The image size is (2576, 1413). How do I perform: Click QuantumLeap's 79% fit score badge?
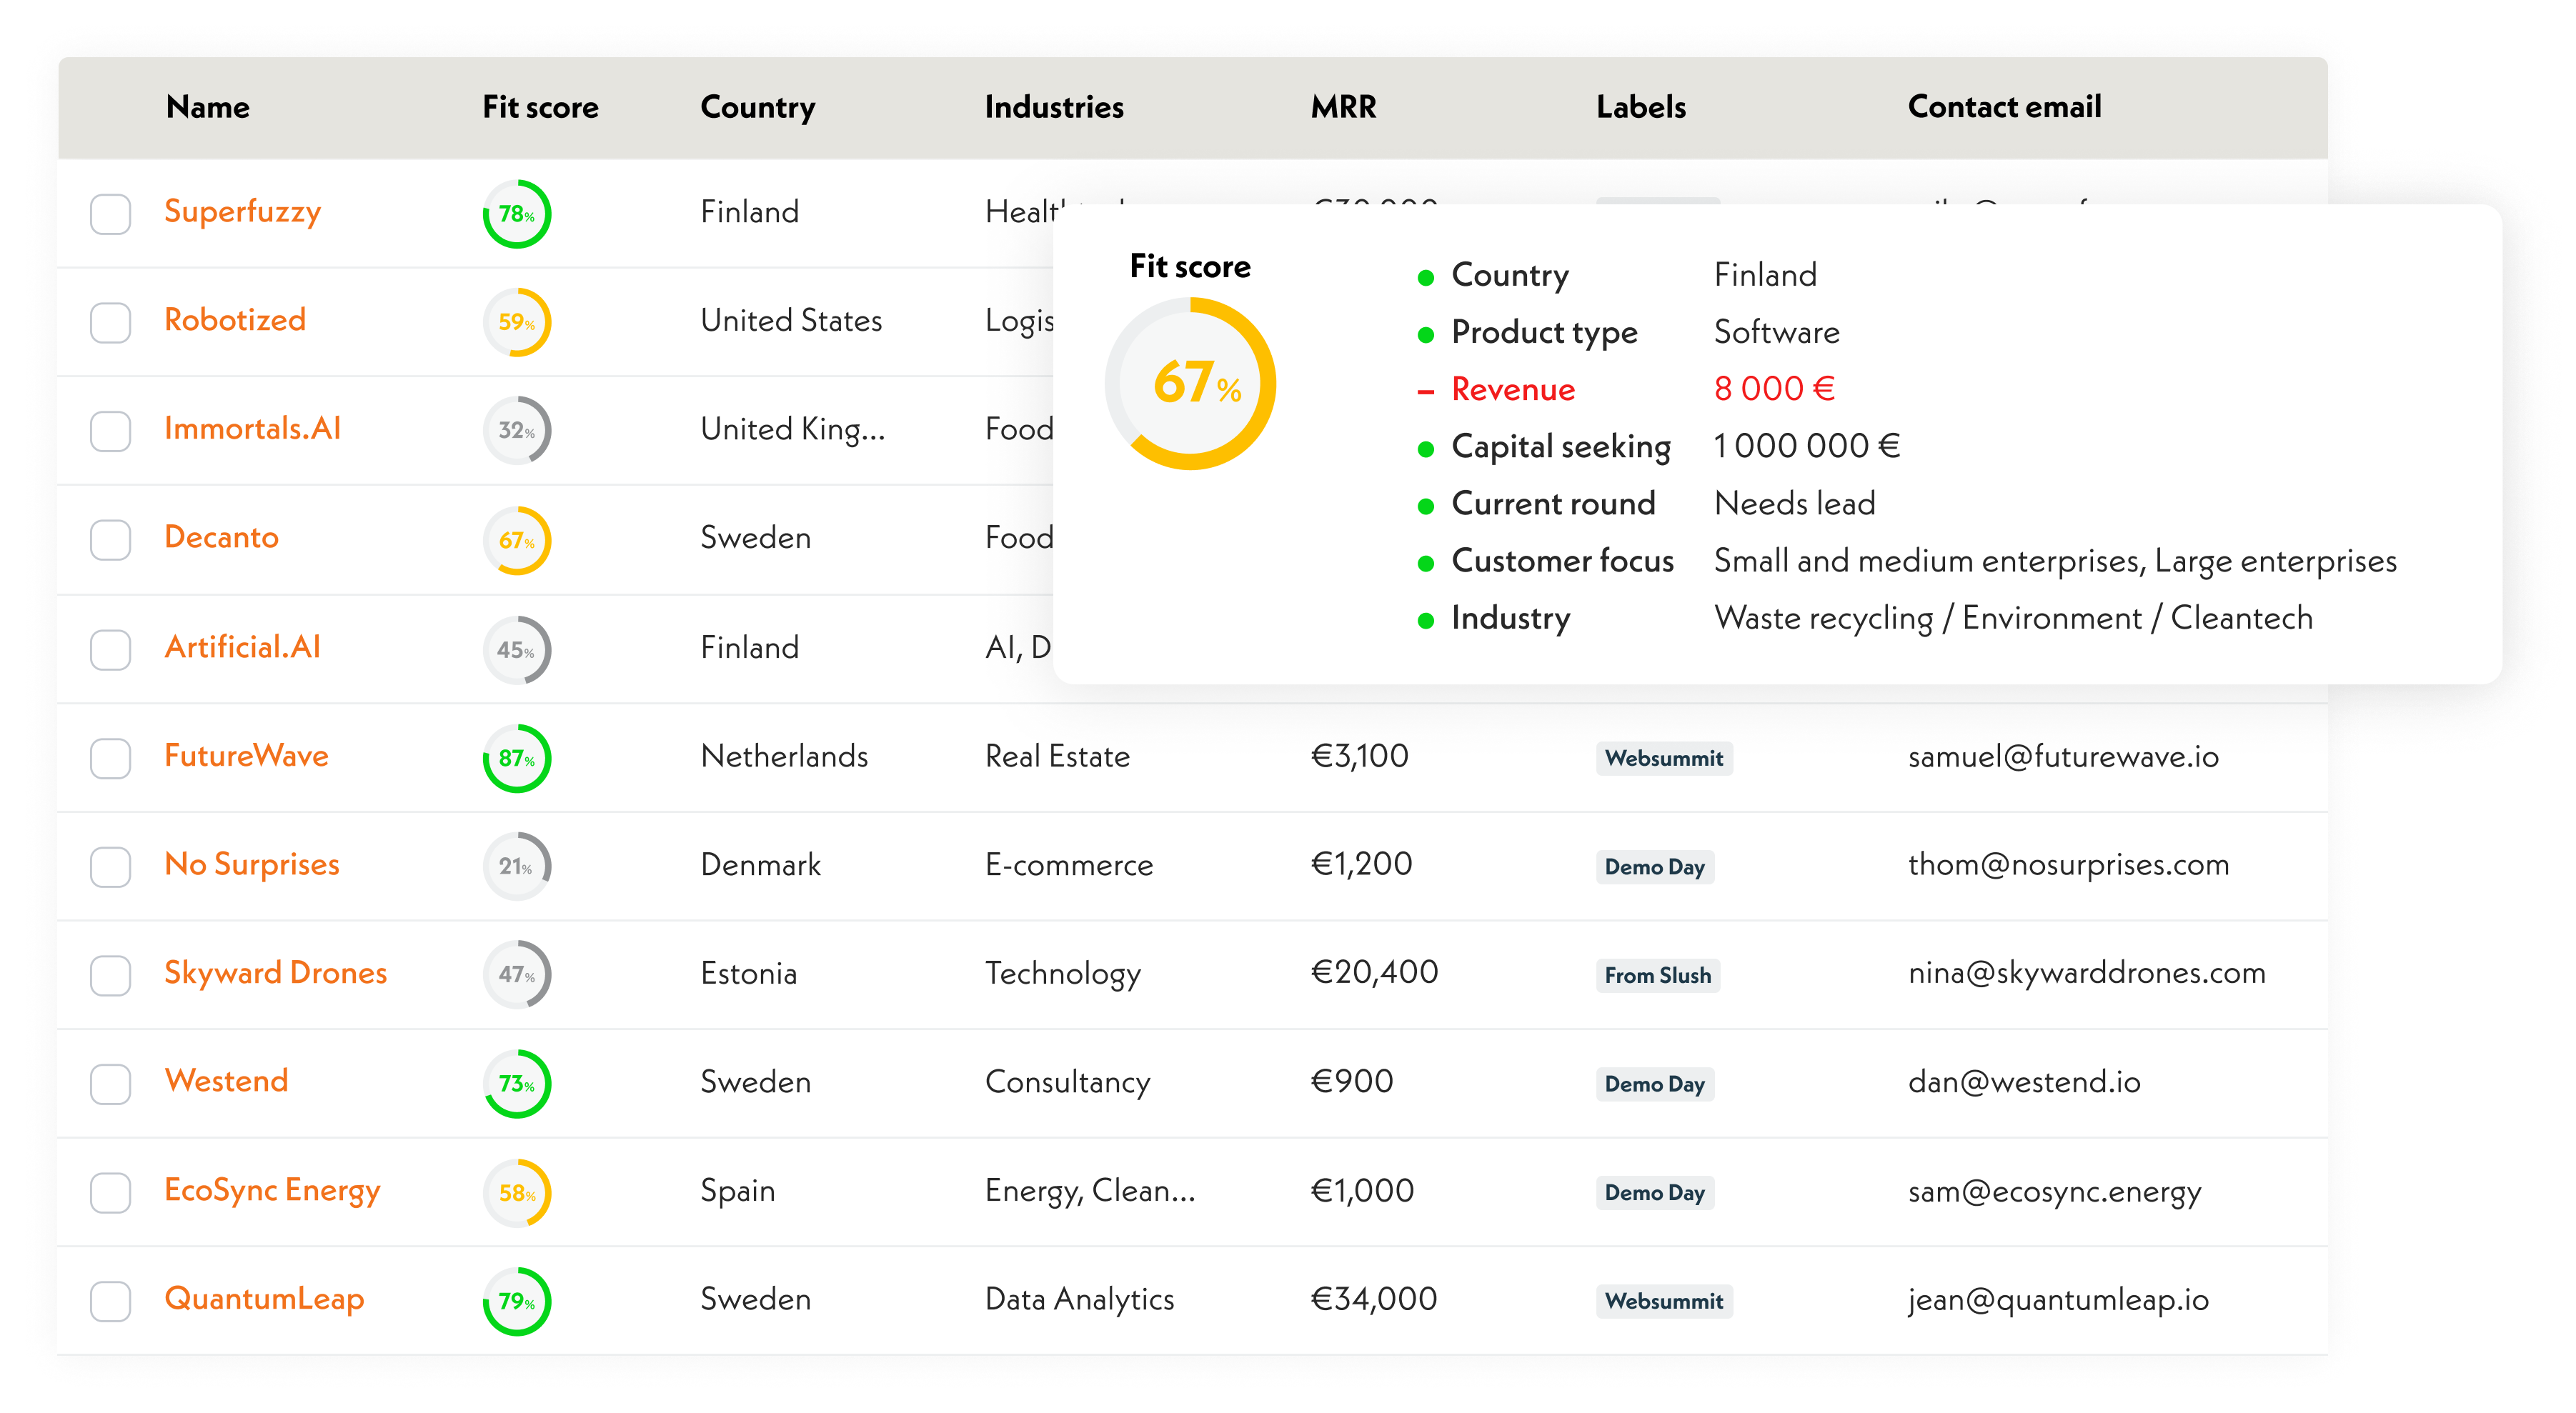(517, 1301)
